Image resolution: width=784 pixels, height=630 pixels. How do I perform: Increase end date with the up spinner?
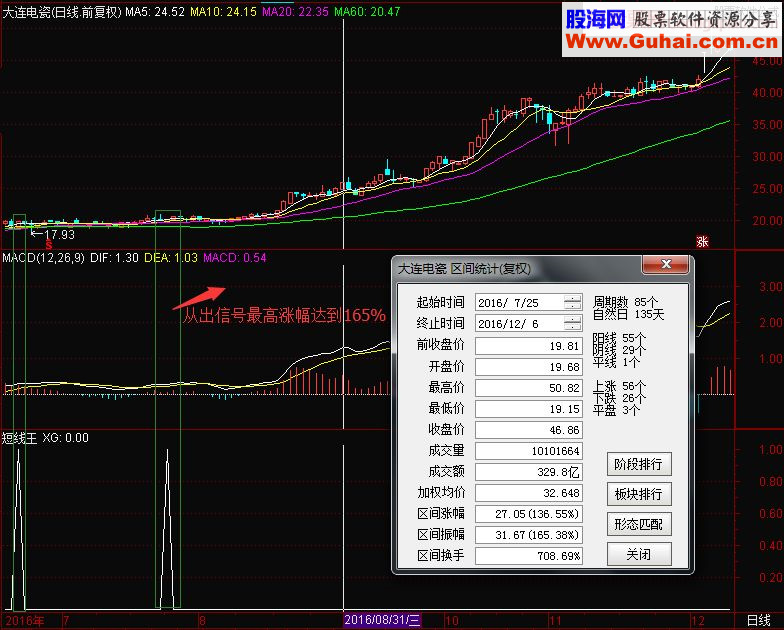tap(572, 319)
